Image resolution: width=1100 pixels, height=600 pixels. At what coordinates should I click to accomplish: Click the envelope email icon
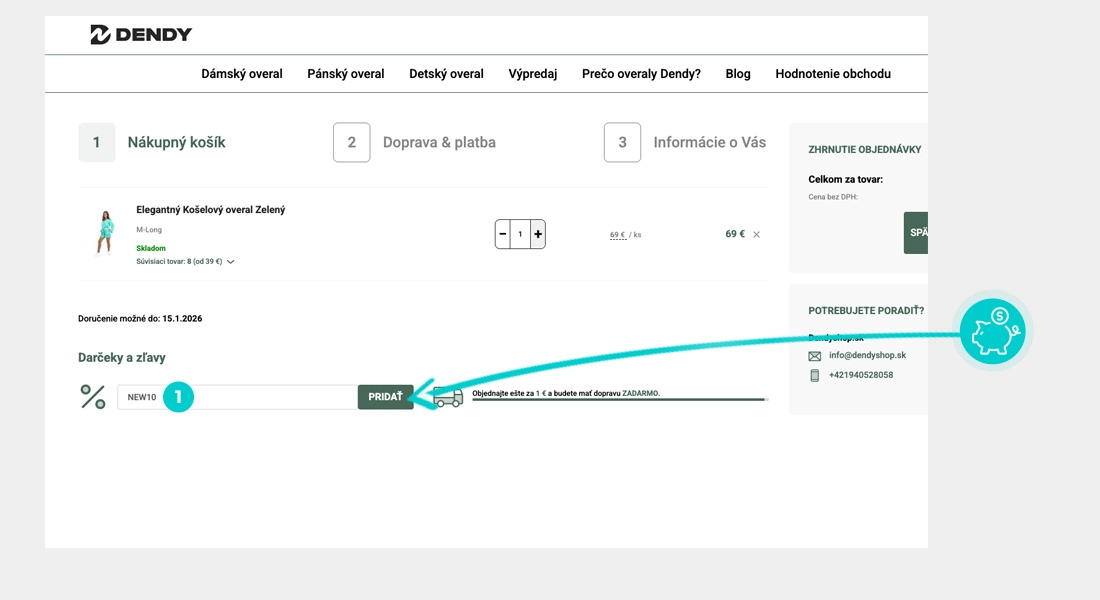tap(814, 356)
